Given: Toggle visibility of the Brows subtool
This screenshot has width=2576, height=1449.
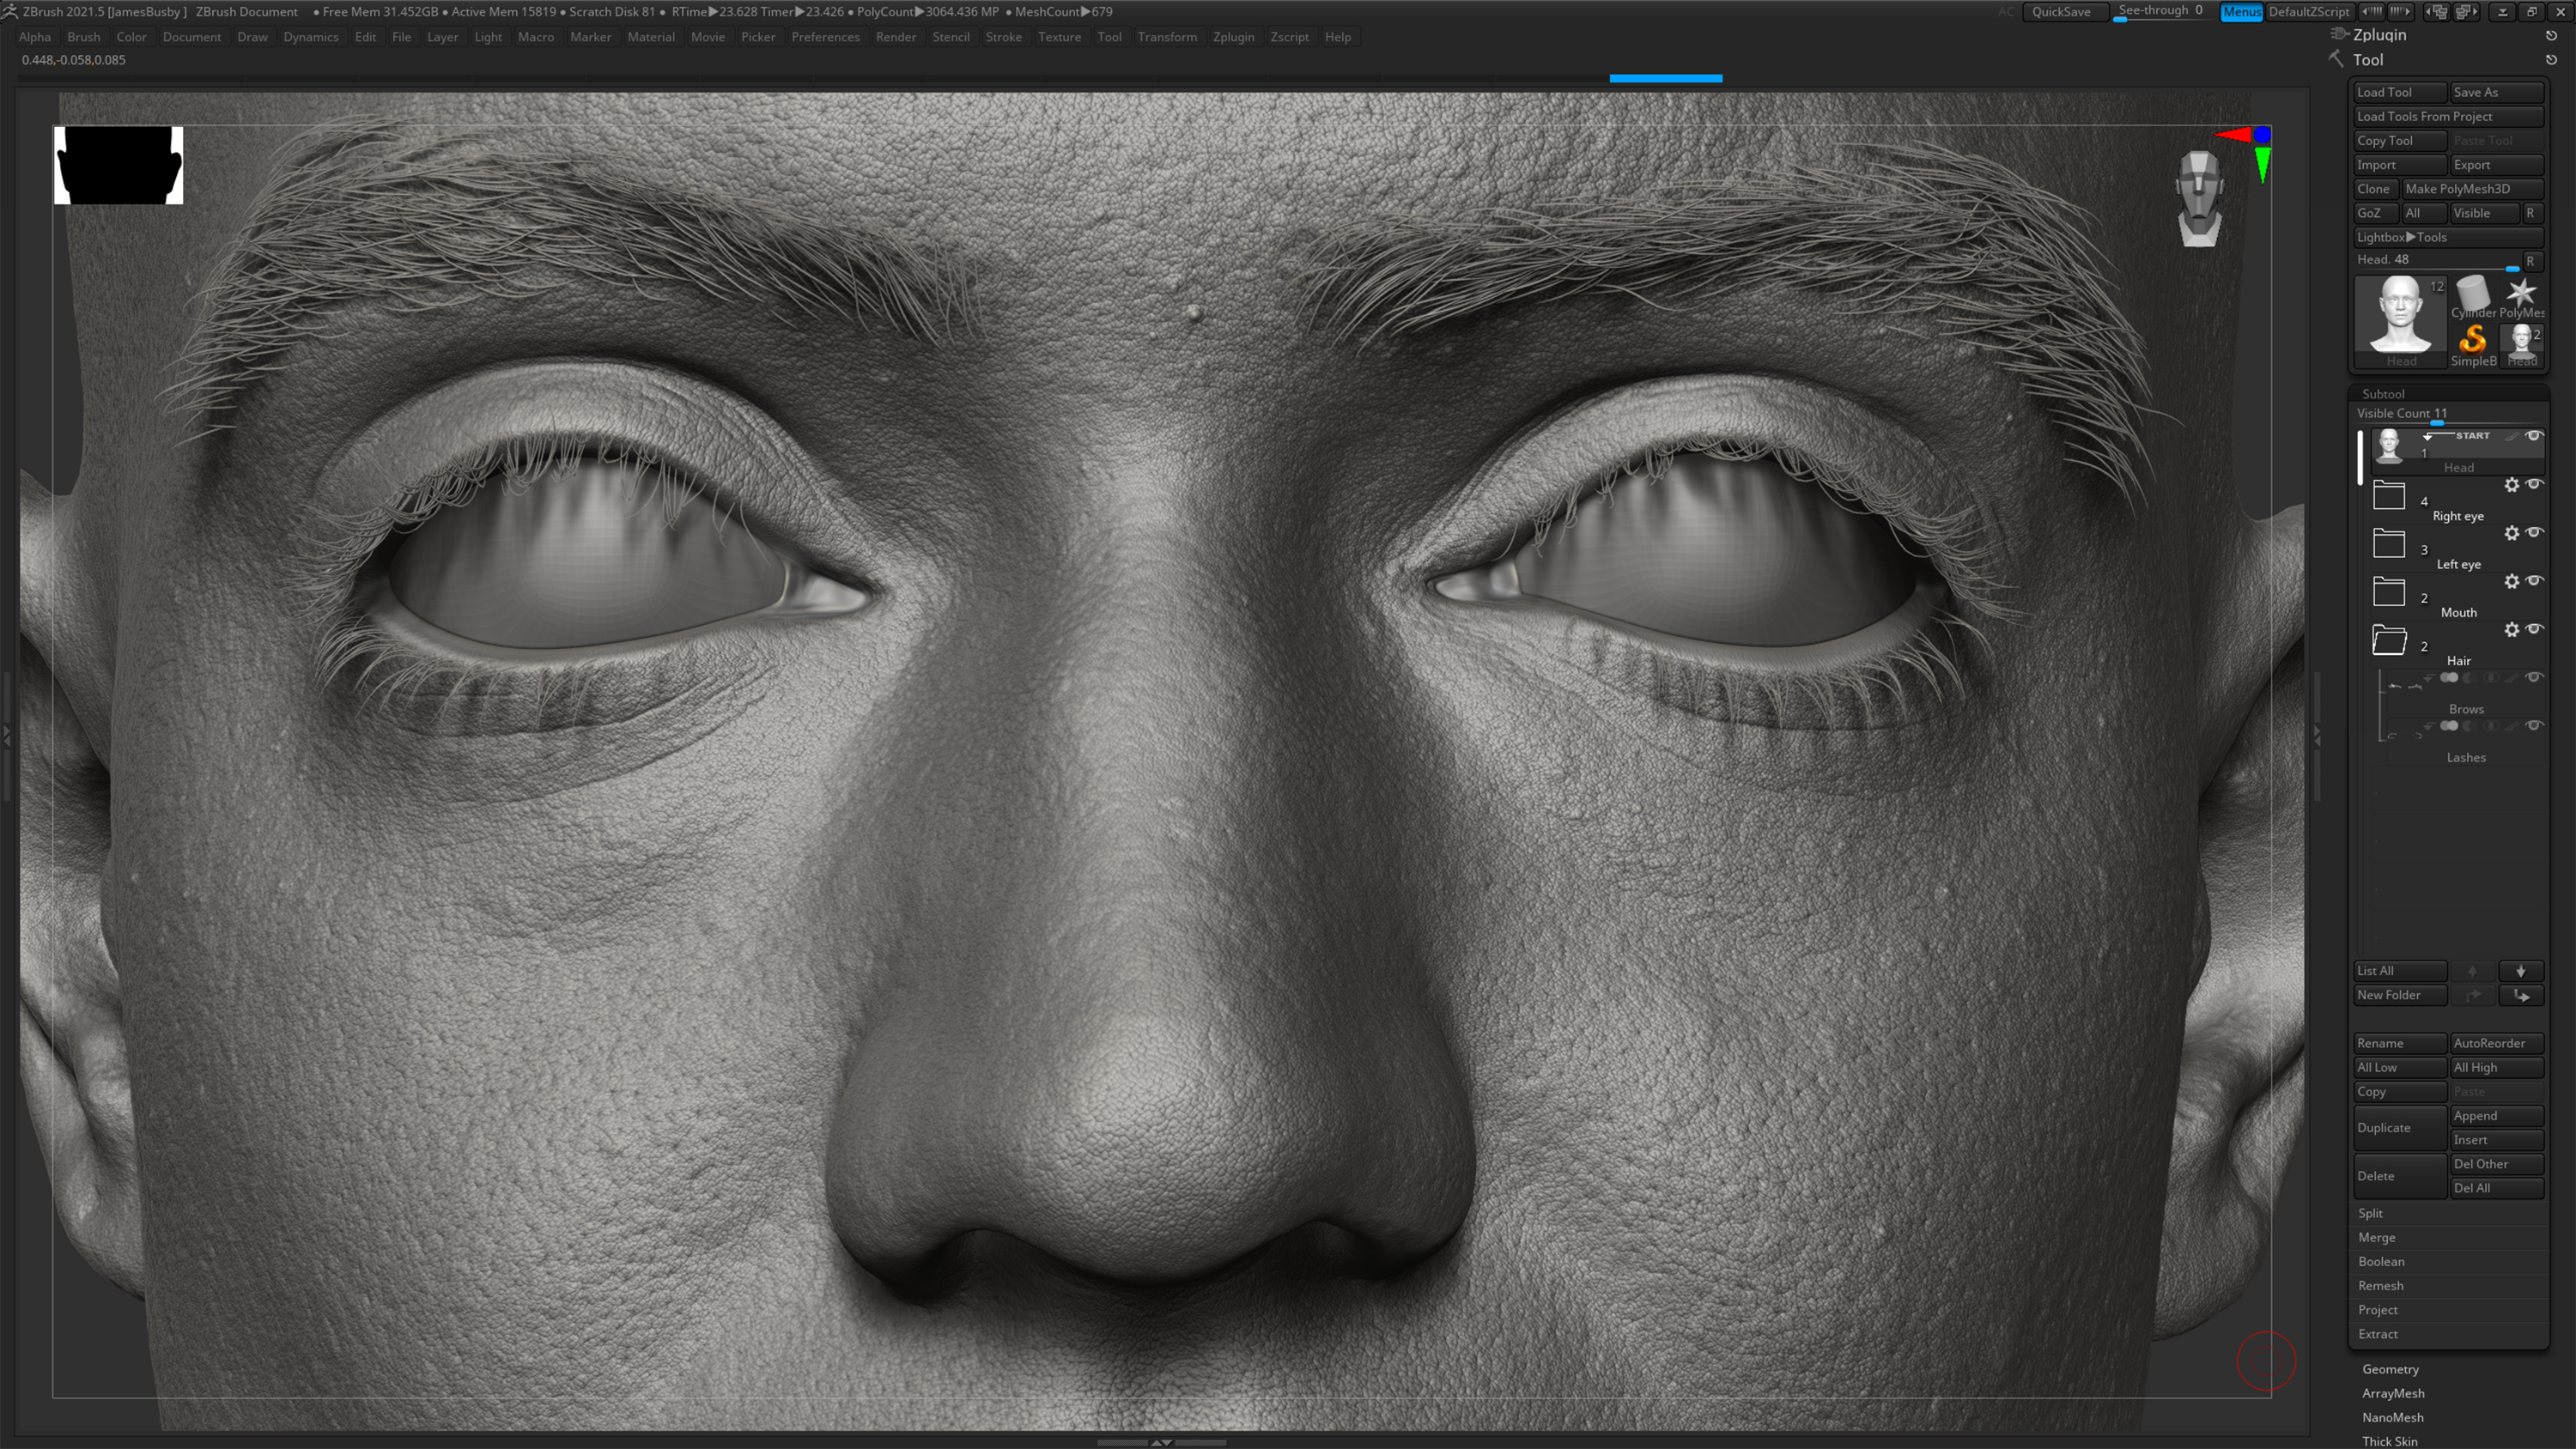Looking at the screenshot, I should 2534,678.
